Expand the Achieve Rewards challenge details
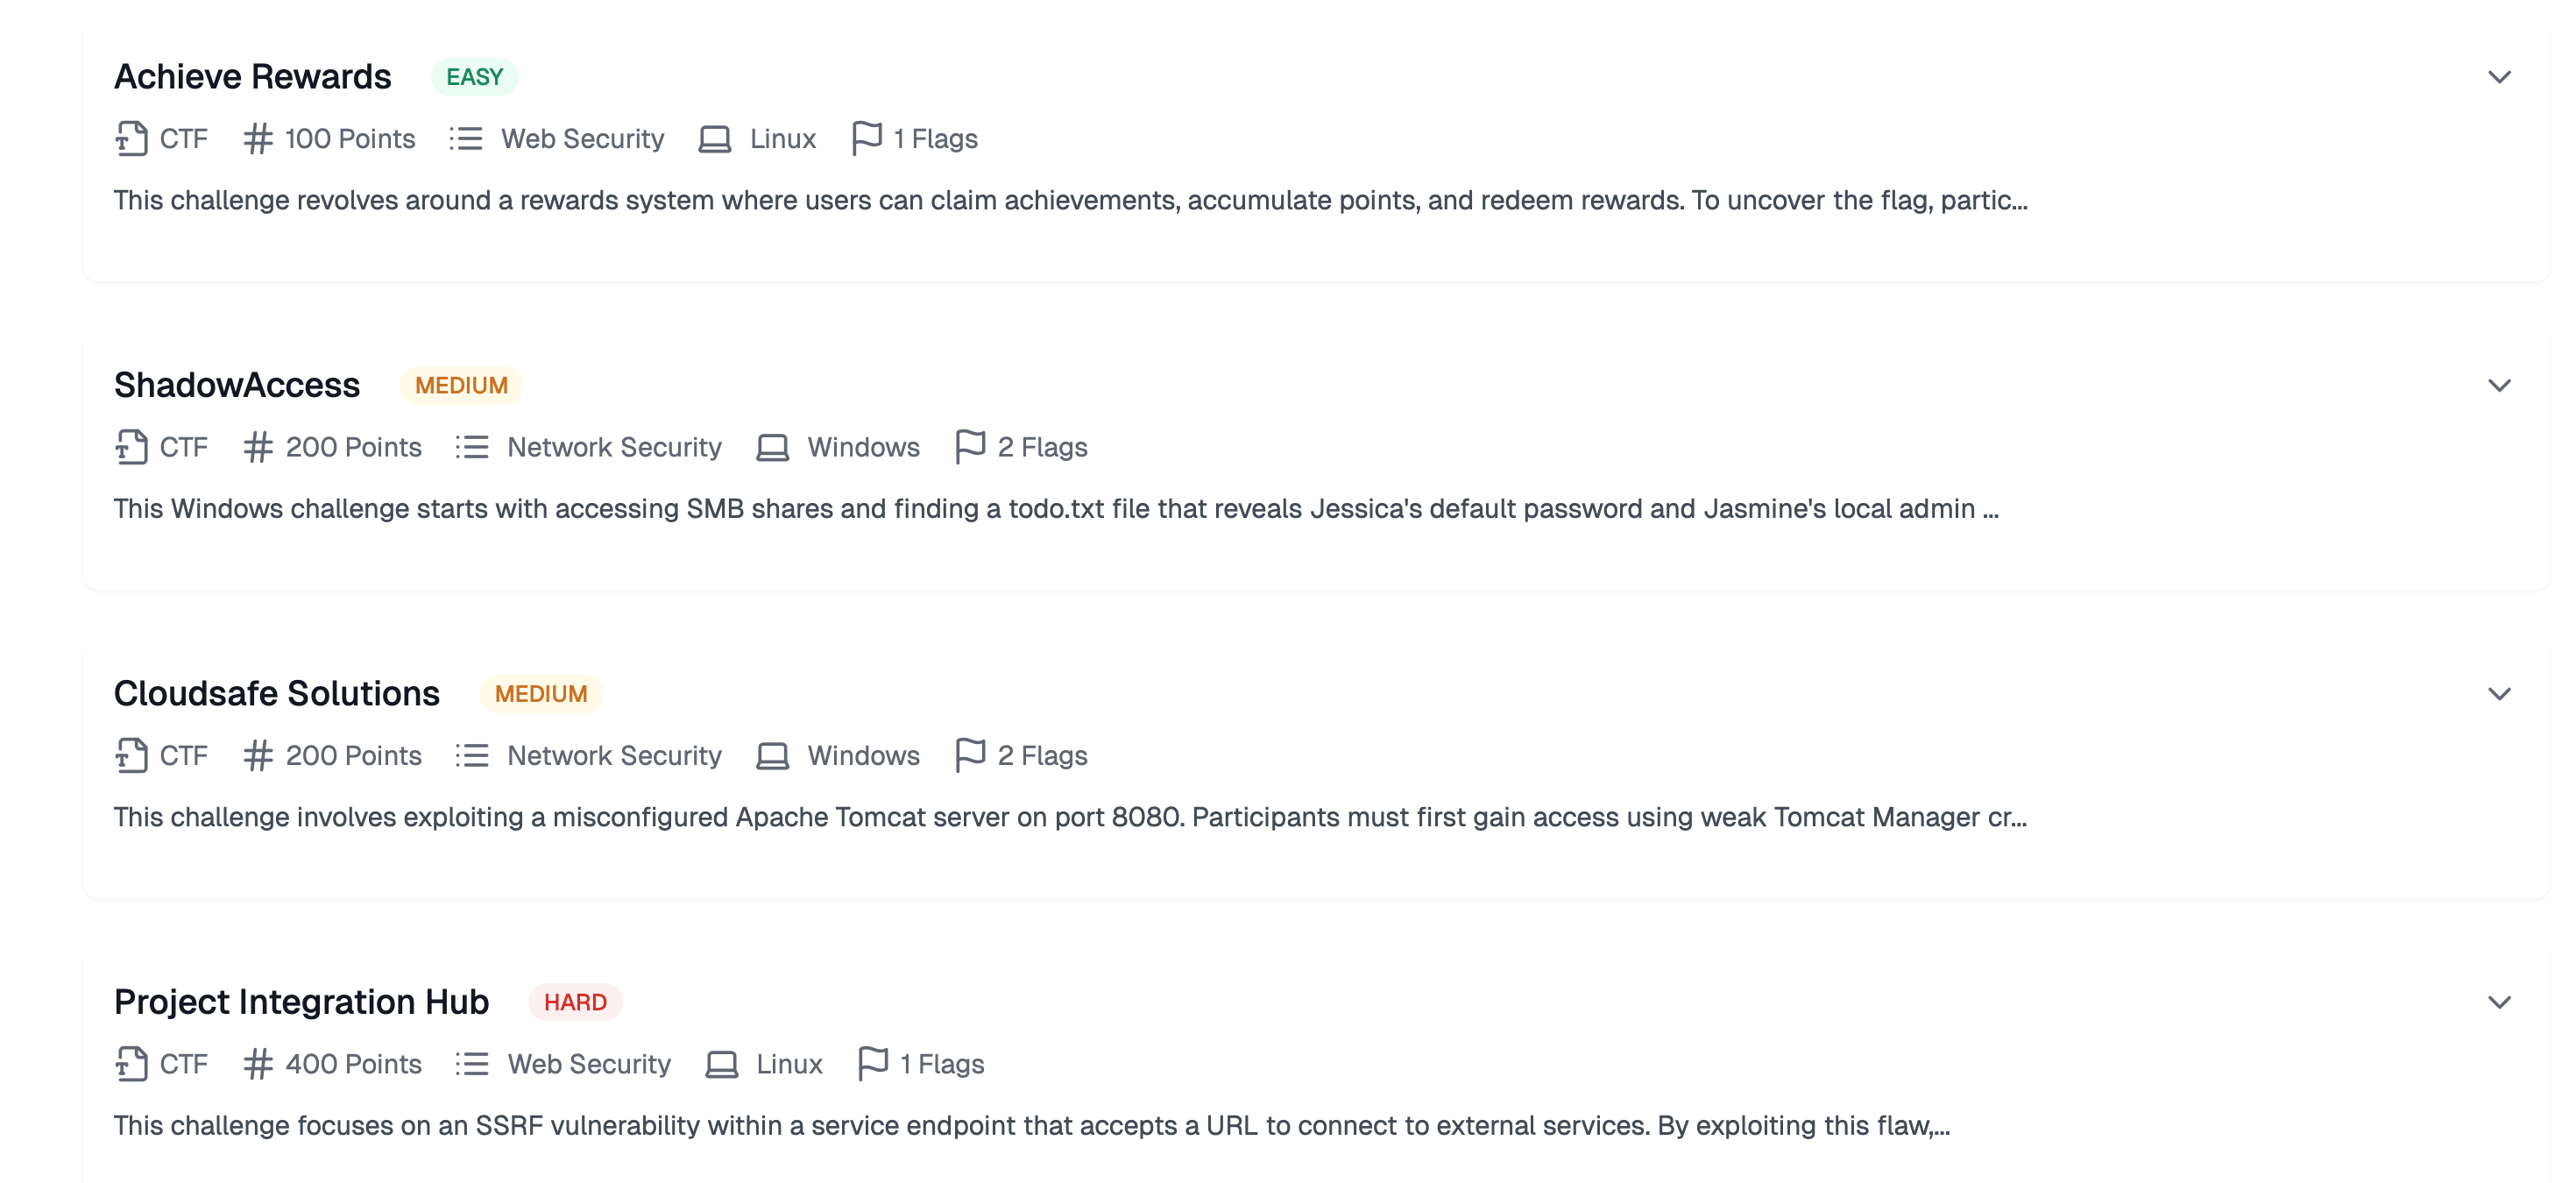Image resolution: width=2576 pixels, height=1183 pixels. pos(2500,76)
